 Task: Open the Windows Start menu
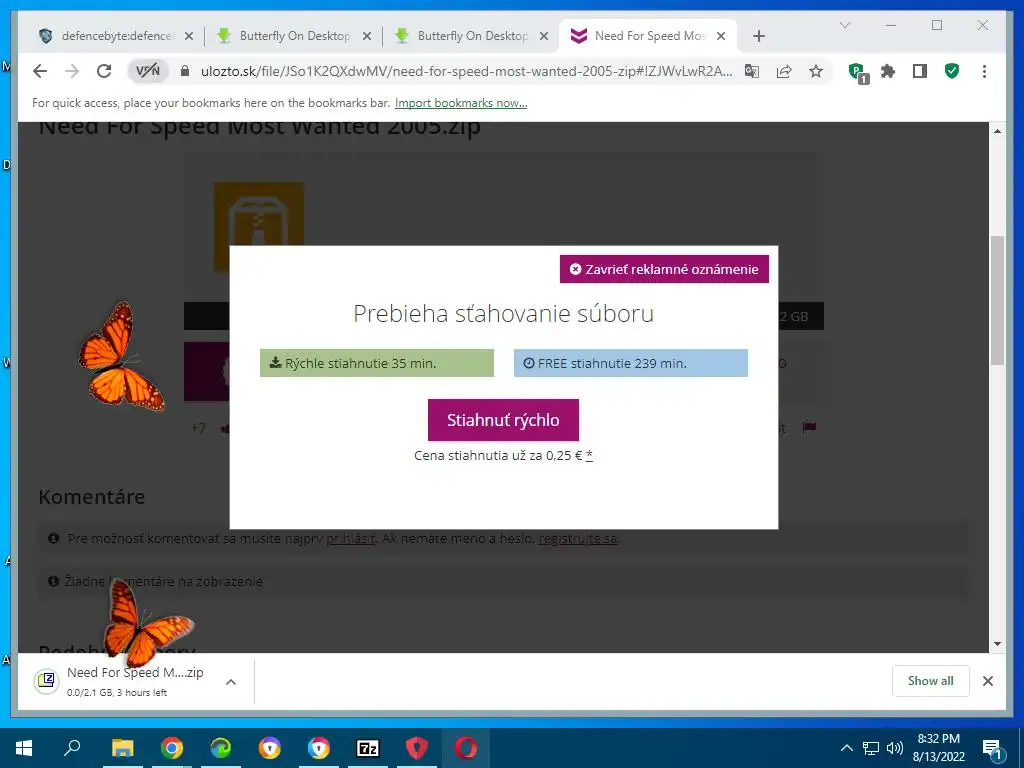(24, 748)
